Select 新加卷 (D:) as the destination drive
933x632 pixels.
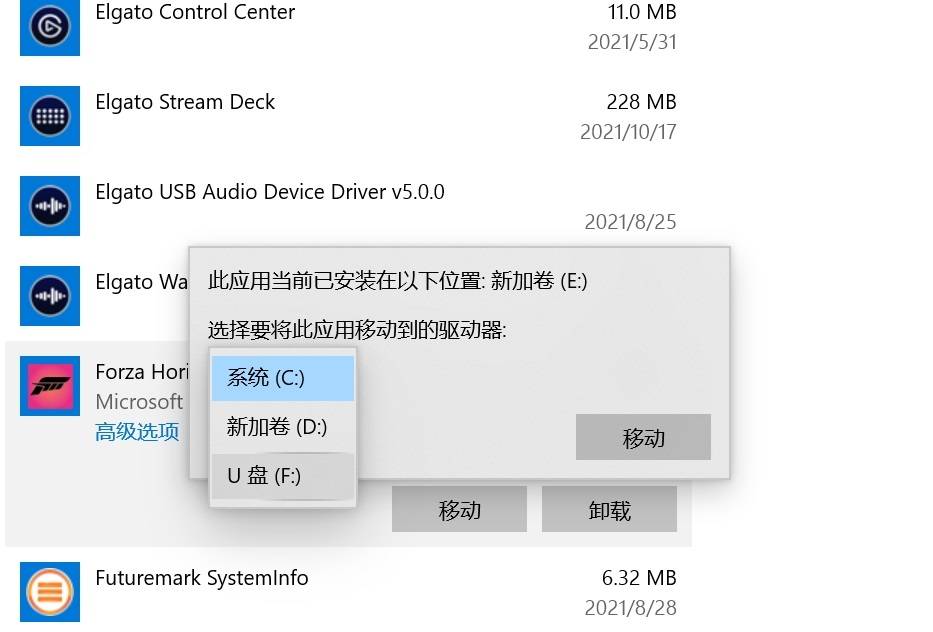tap(283, 427)
